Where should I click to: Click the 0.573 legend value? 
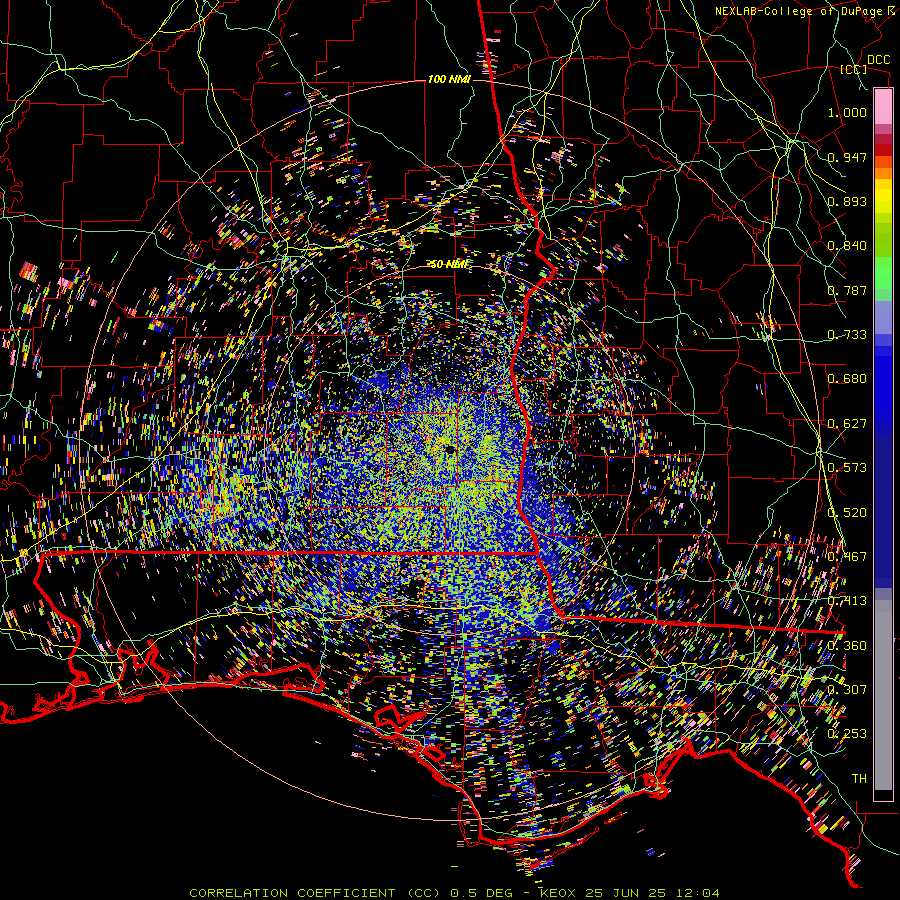pyautogui.click(x=847, y=468)
